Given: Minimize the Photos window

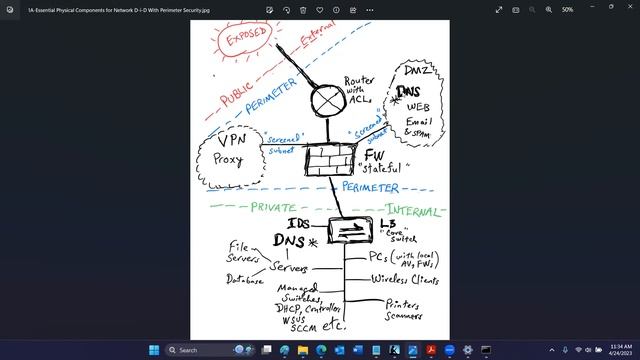Looking at the screenshot, I should point(593,7).
